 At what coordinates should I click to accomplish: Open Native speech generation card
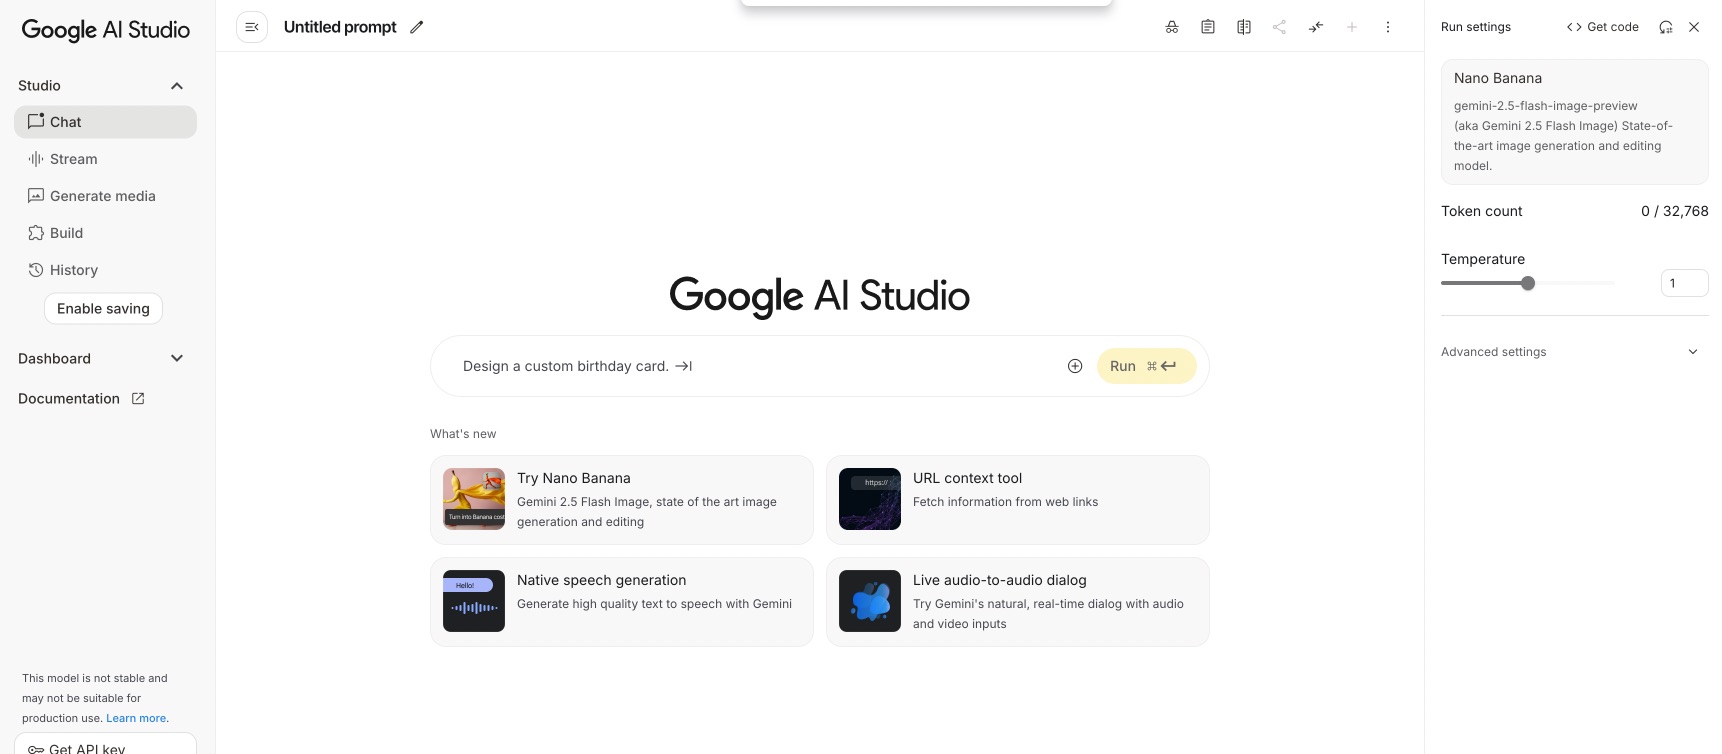coord(622,602)
